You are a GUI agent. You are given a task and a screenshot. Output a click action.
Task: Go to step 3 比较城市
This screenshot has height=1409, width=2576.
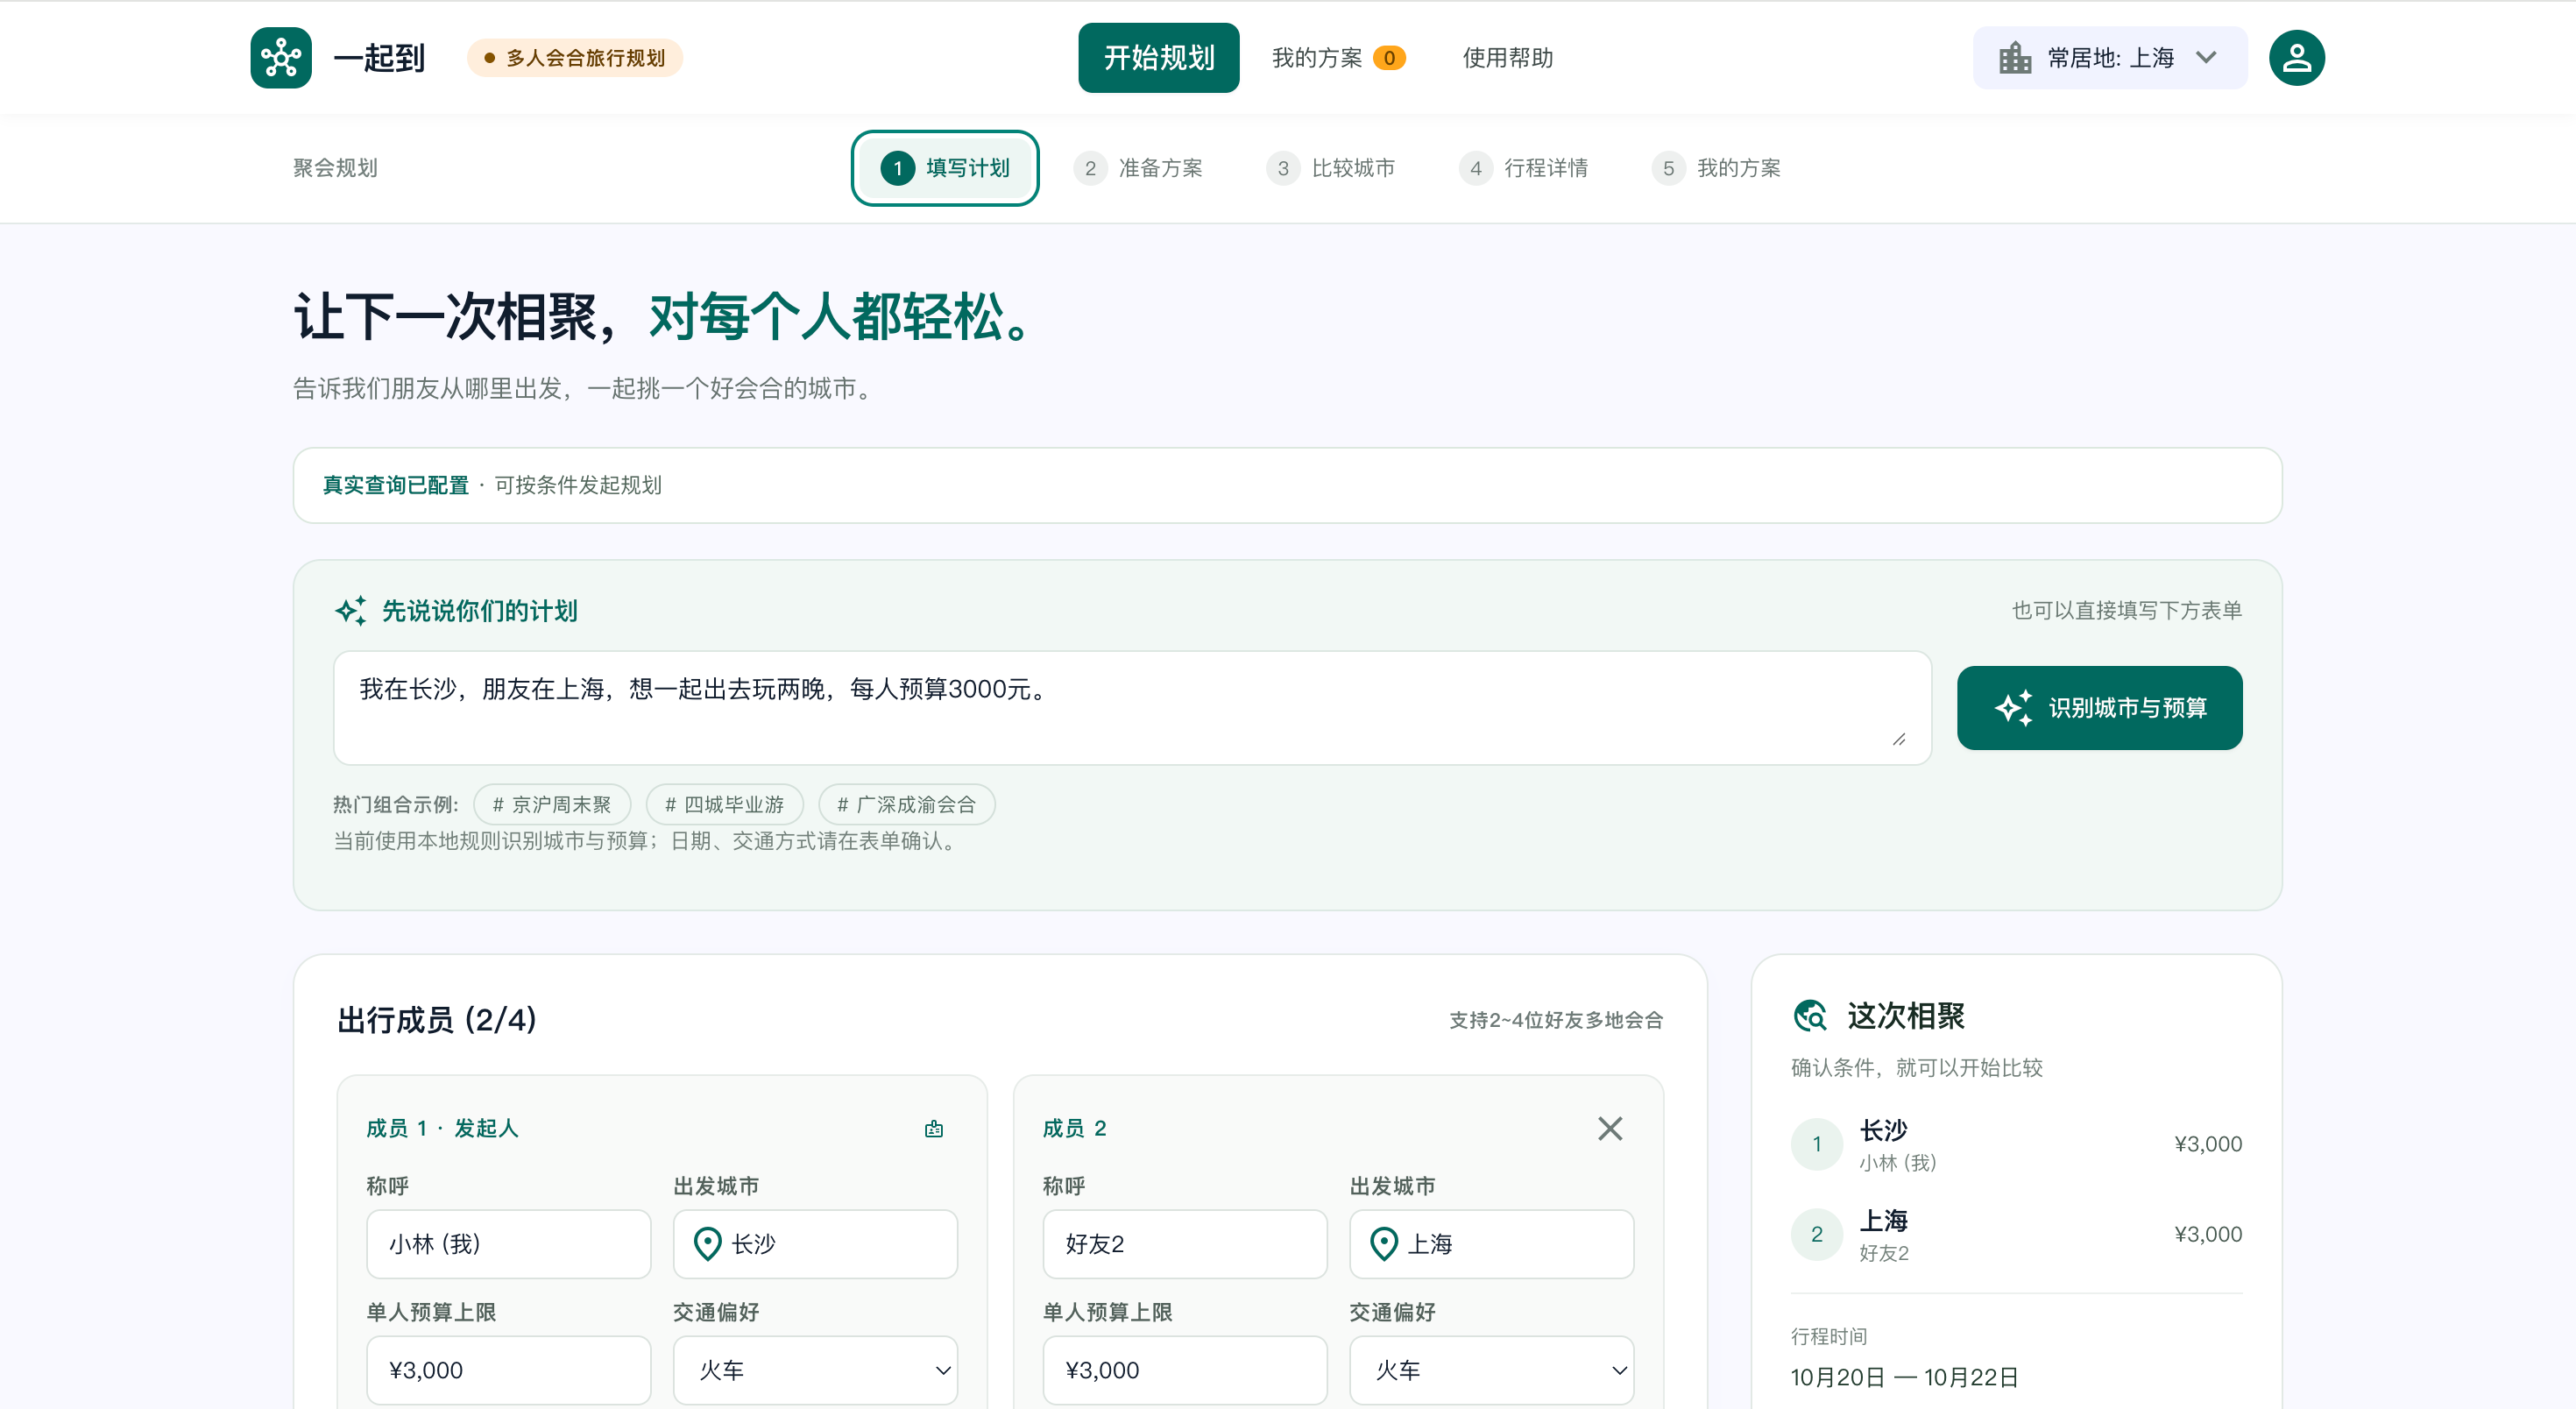[1330, 168]
